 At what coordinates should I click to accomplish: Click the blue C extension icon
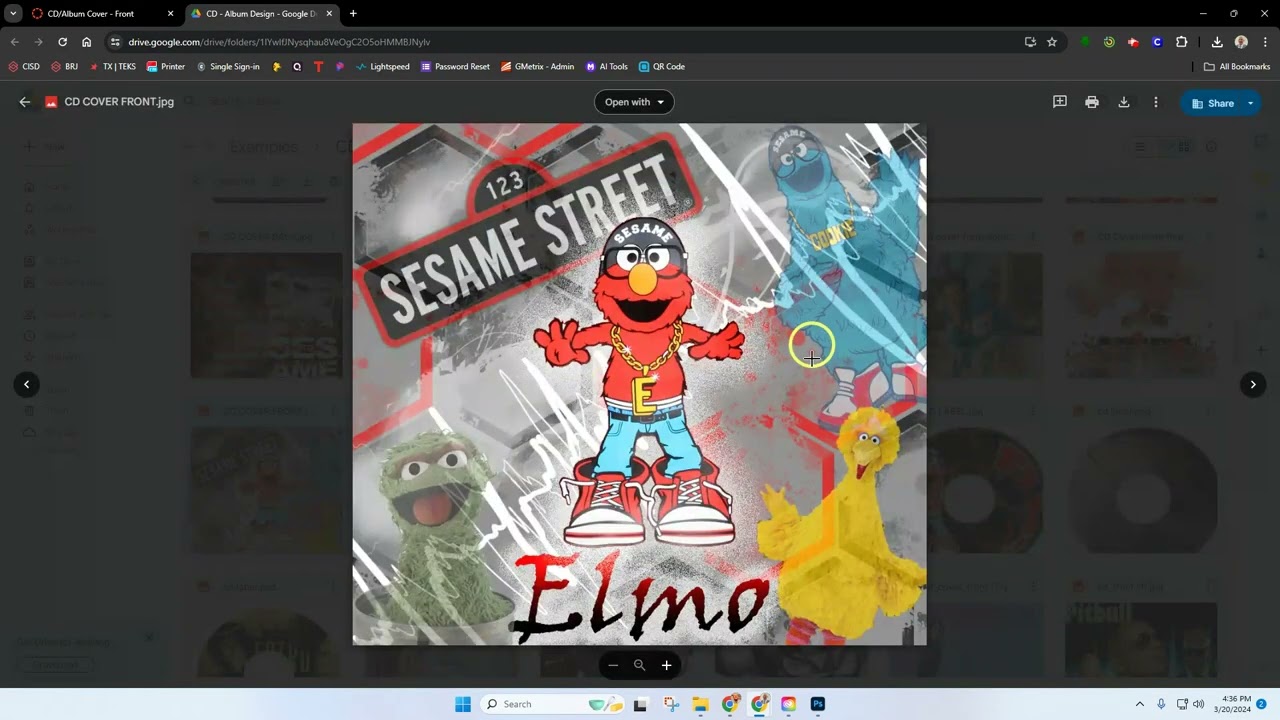click(1157, 42)
